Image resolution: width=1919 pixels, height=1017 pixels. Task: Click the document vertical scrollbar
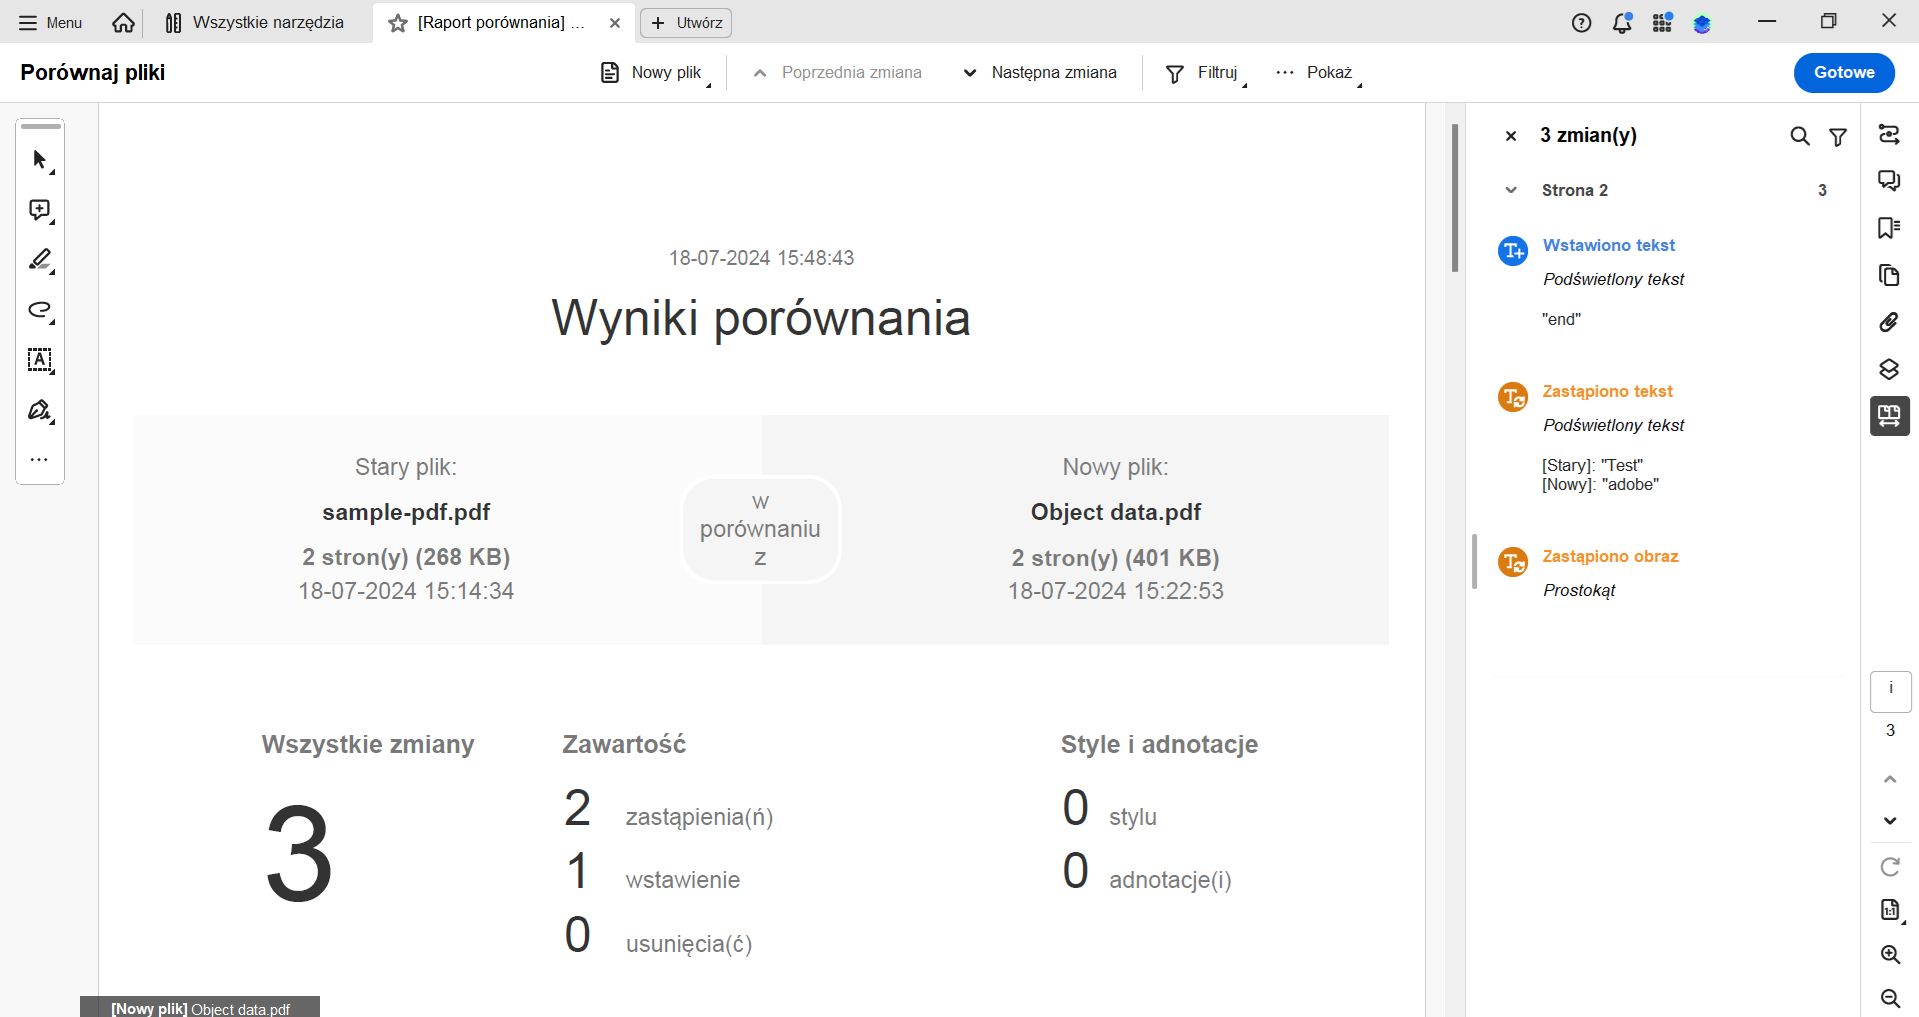[1455, 197]
